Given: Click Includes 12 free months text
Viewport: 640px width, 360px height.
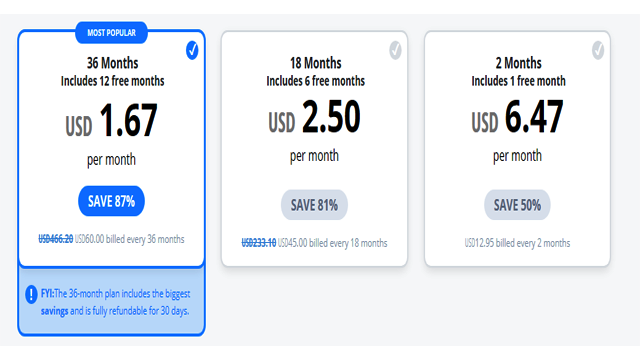Looking at the screenshot, I should click(113, 81).
